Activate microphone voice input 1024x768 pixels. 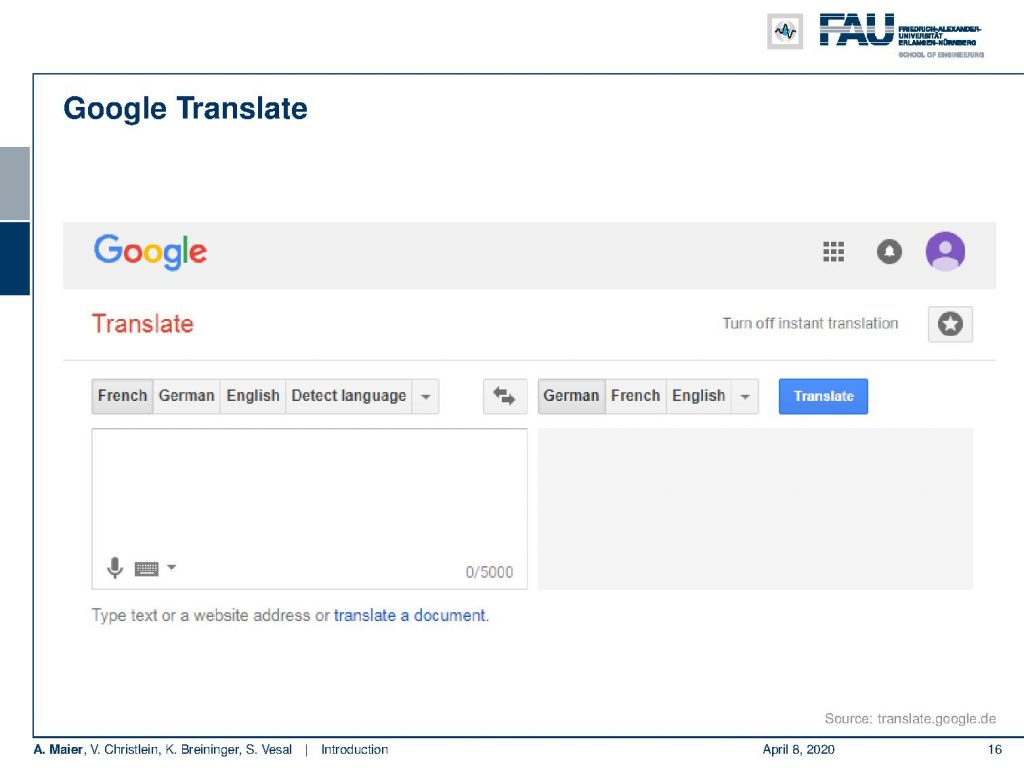pos(115,568)
